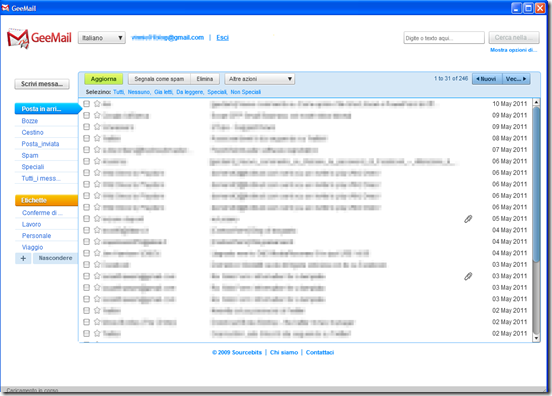Click the search text field
The image size is (552, 396).
(x=444, y=38)
